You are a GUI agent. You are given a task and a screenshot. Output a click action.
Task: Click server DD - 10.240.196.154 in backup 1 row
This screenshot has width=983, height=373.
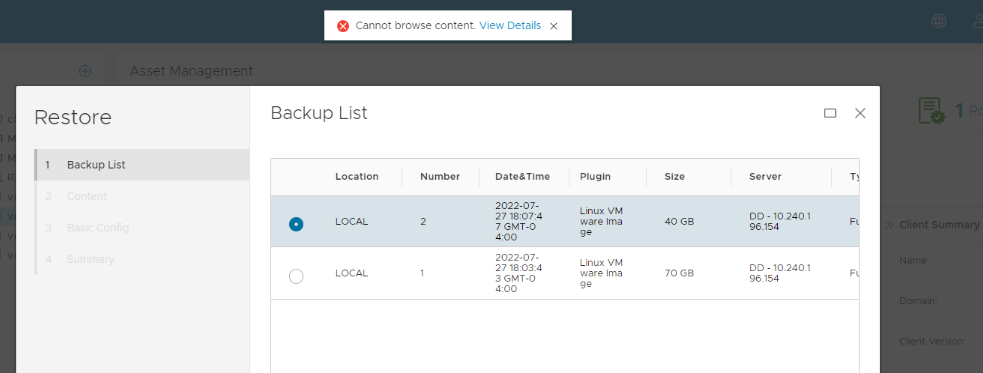pyautogui.click(x=780, y=273)
